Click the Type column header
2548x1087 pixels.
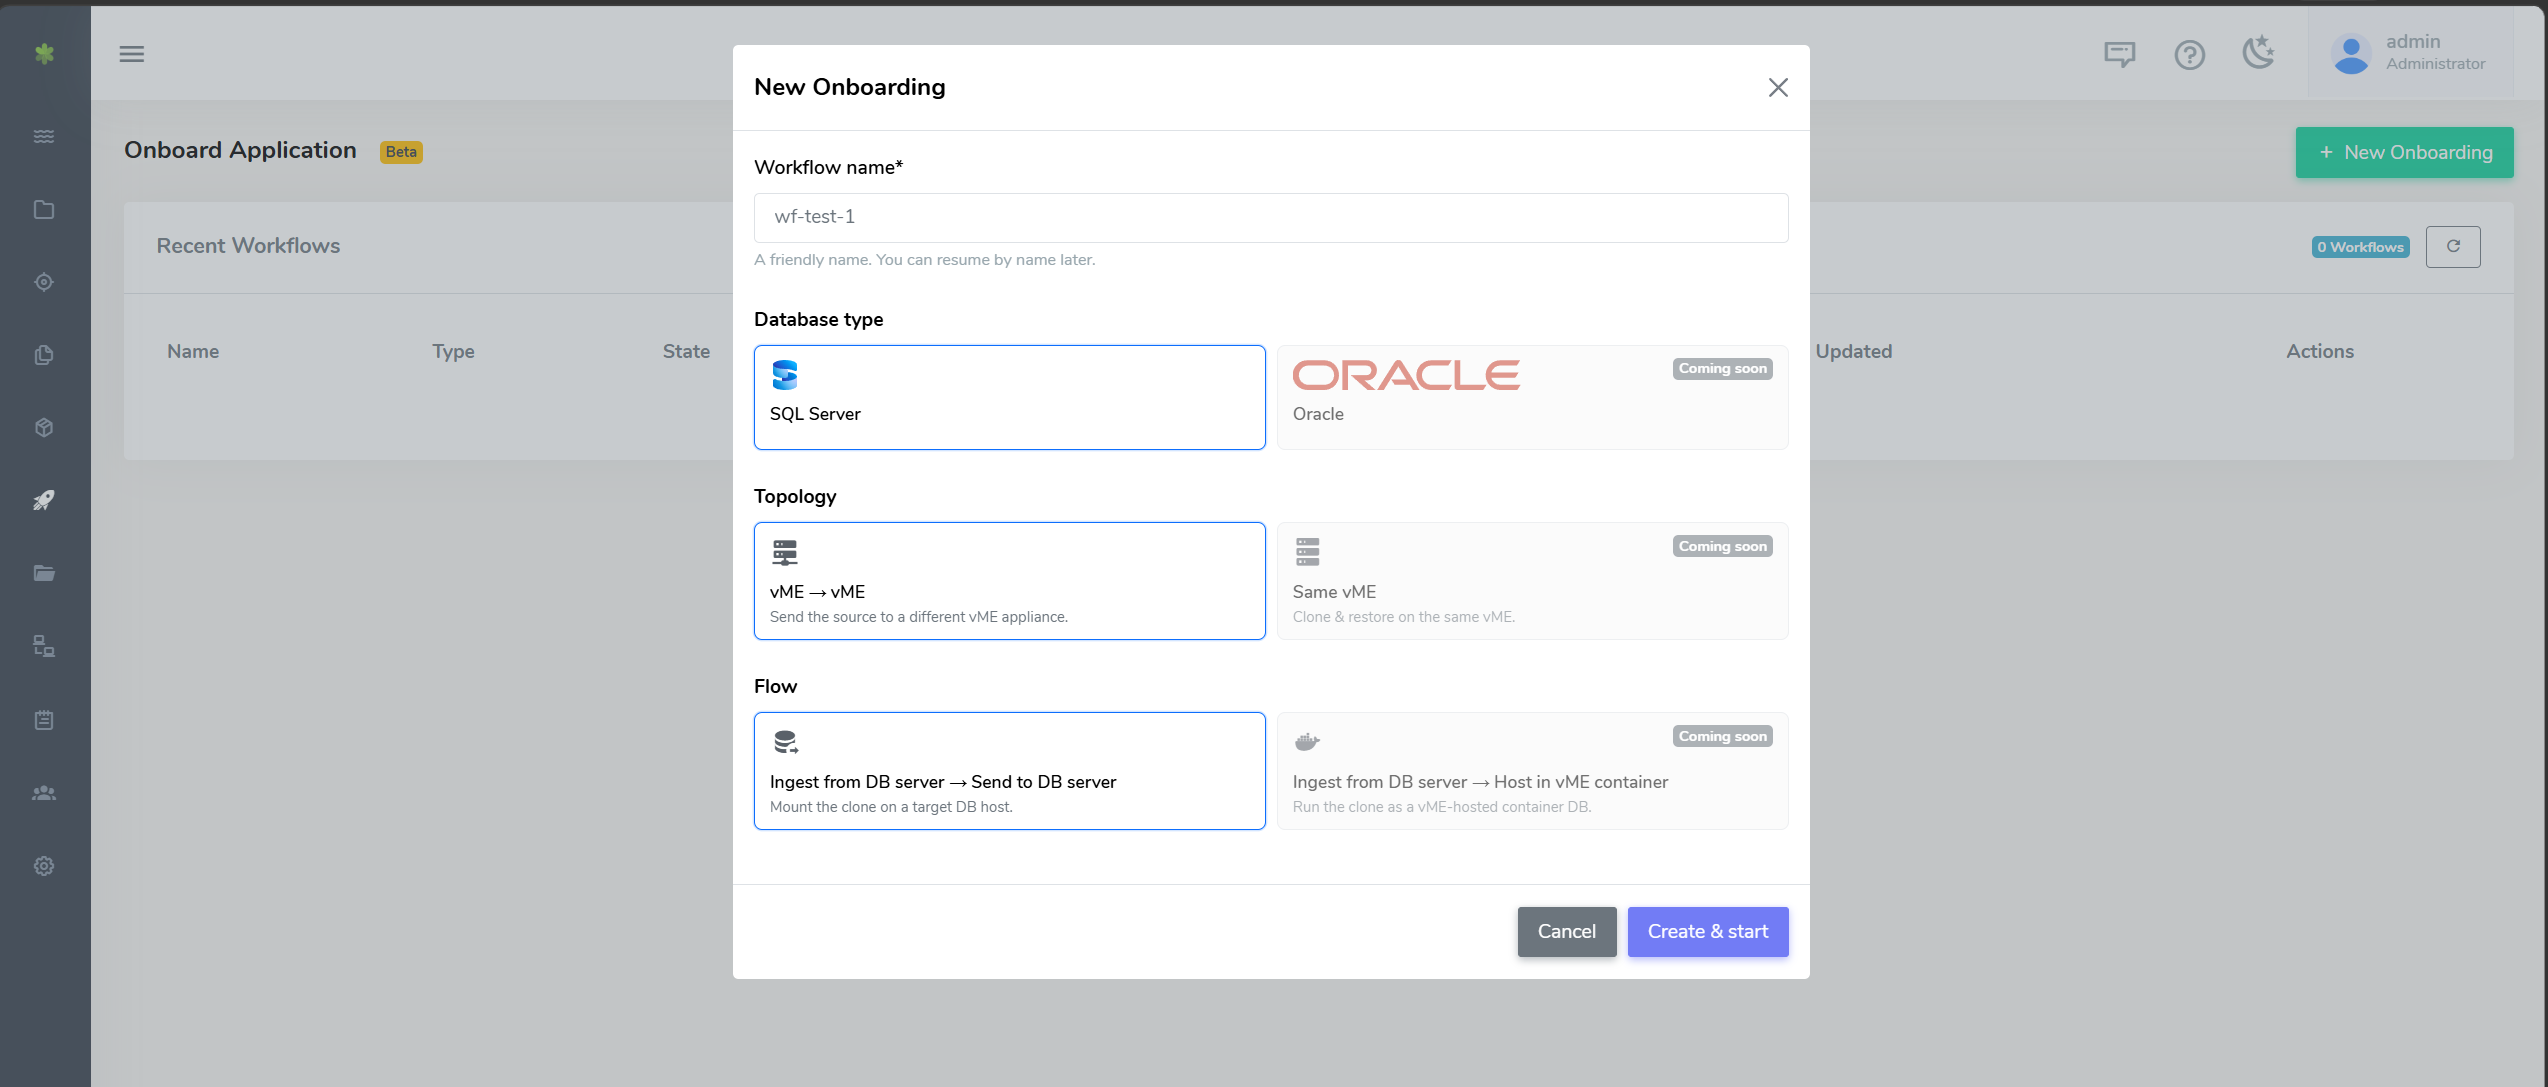coord(453,351)
